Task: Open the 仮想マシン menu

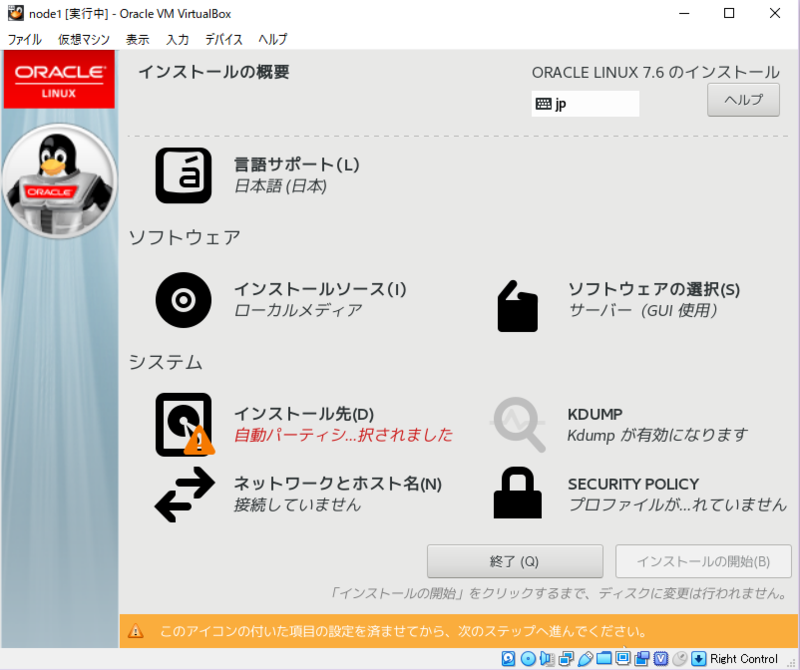Action: [x=84, y=39]
